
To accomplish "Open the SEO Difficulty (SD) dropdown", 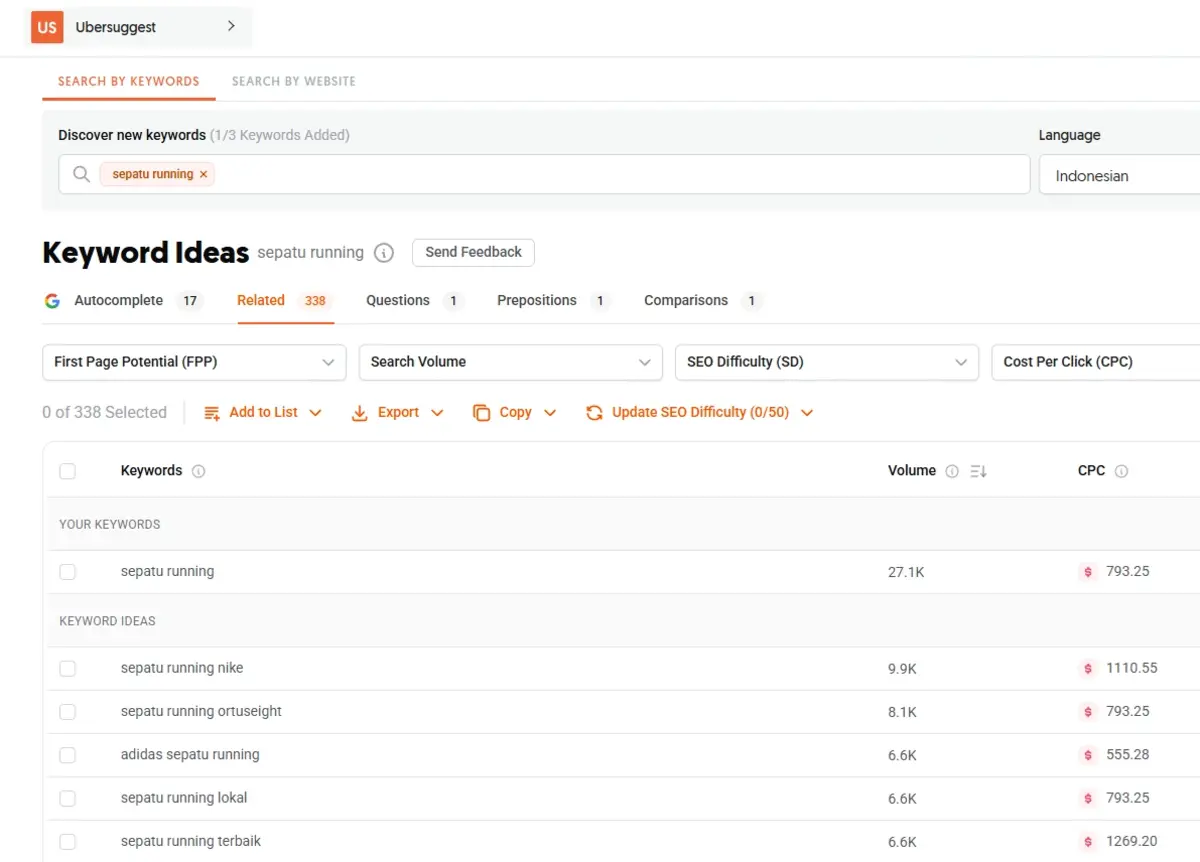I will pos(826,362).
